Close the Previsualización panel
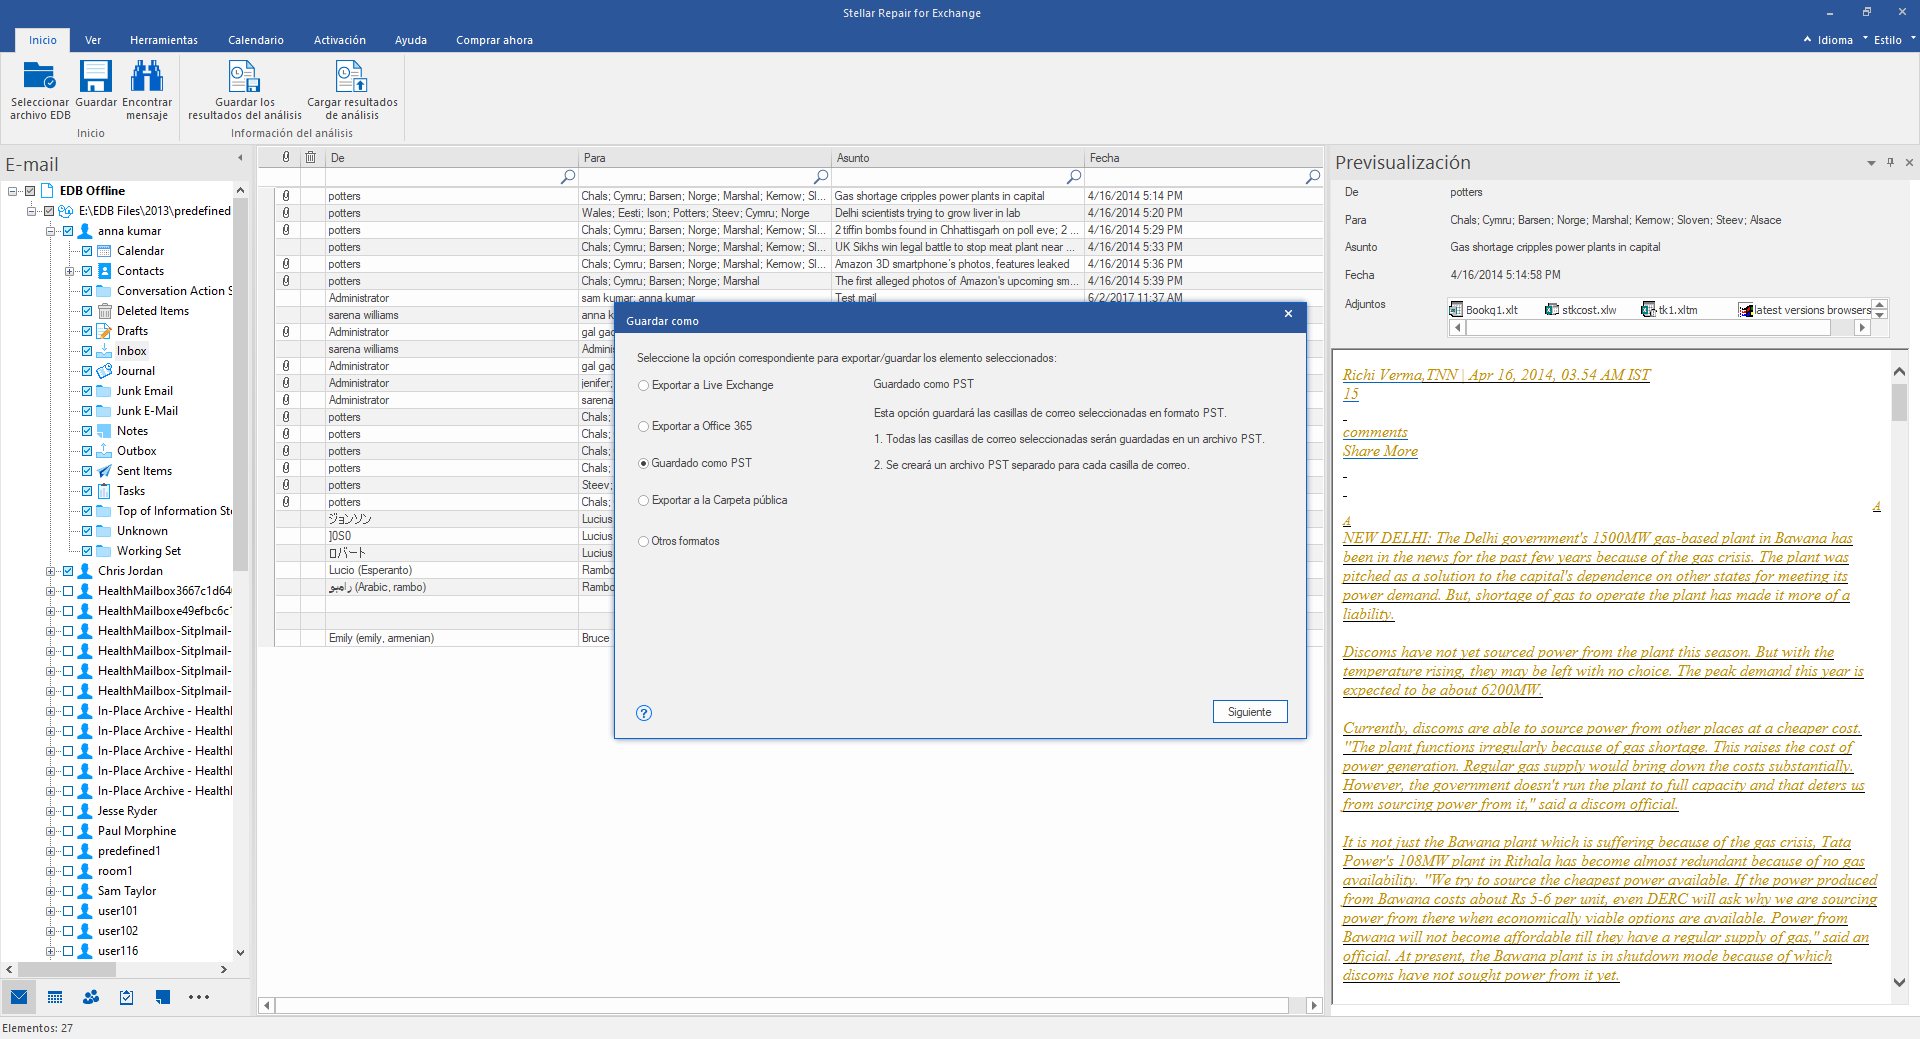 [x=1909, y=162]
